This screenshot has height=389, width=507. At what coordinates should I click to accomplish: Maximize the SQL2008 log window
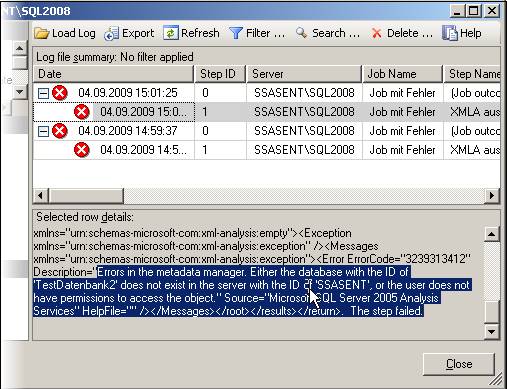[474, 11]
